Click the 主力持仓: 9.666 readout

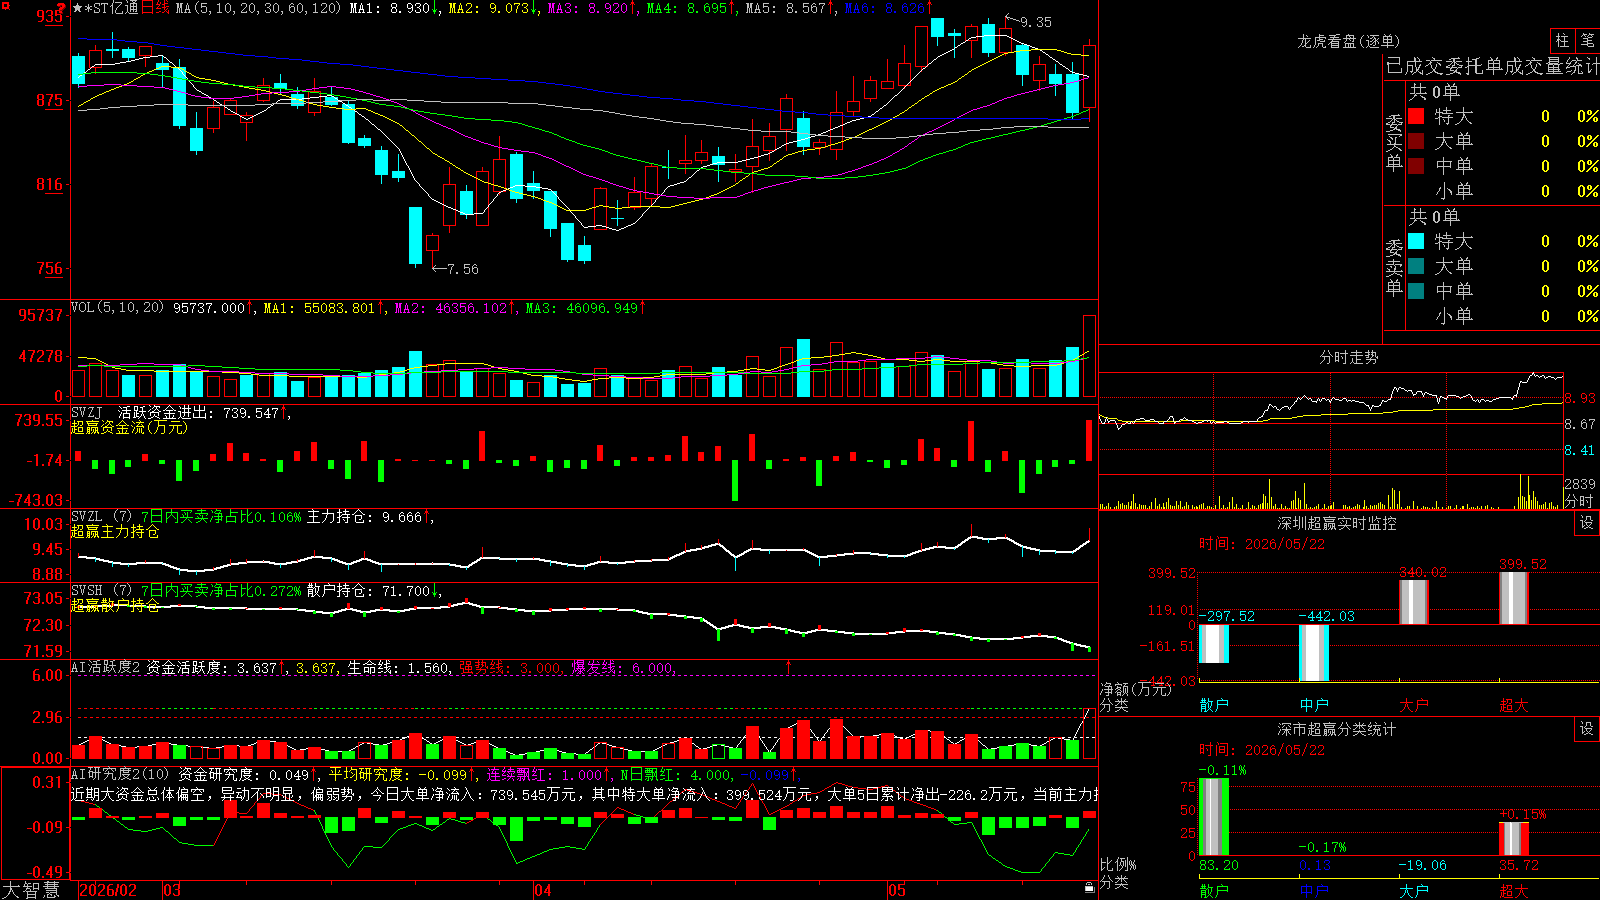click(365, 517)
